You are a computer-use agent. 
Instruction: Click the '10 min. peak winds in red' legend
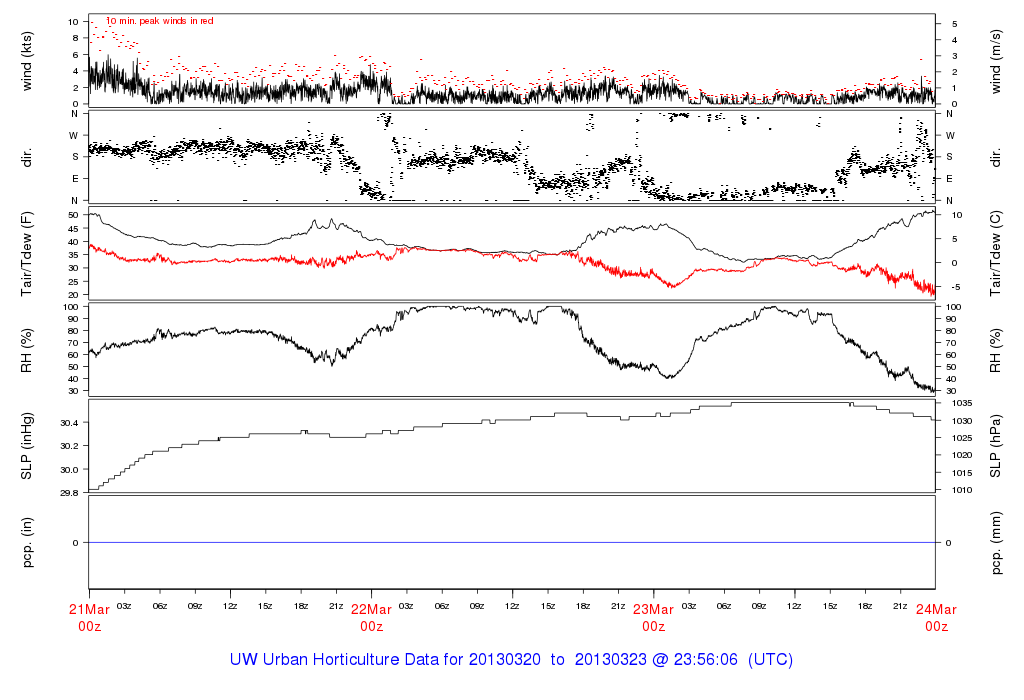[159, 21]
